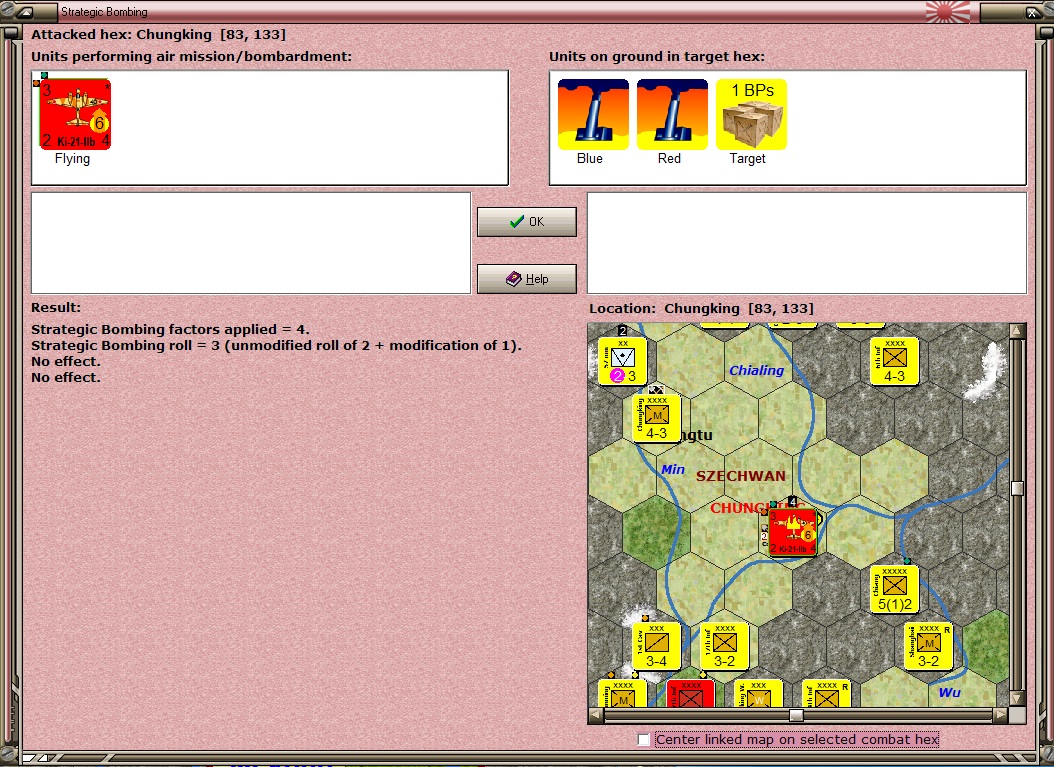
Task: Click the empty left detail list box
Action: (x=251, y=243)
